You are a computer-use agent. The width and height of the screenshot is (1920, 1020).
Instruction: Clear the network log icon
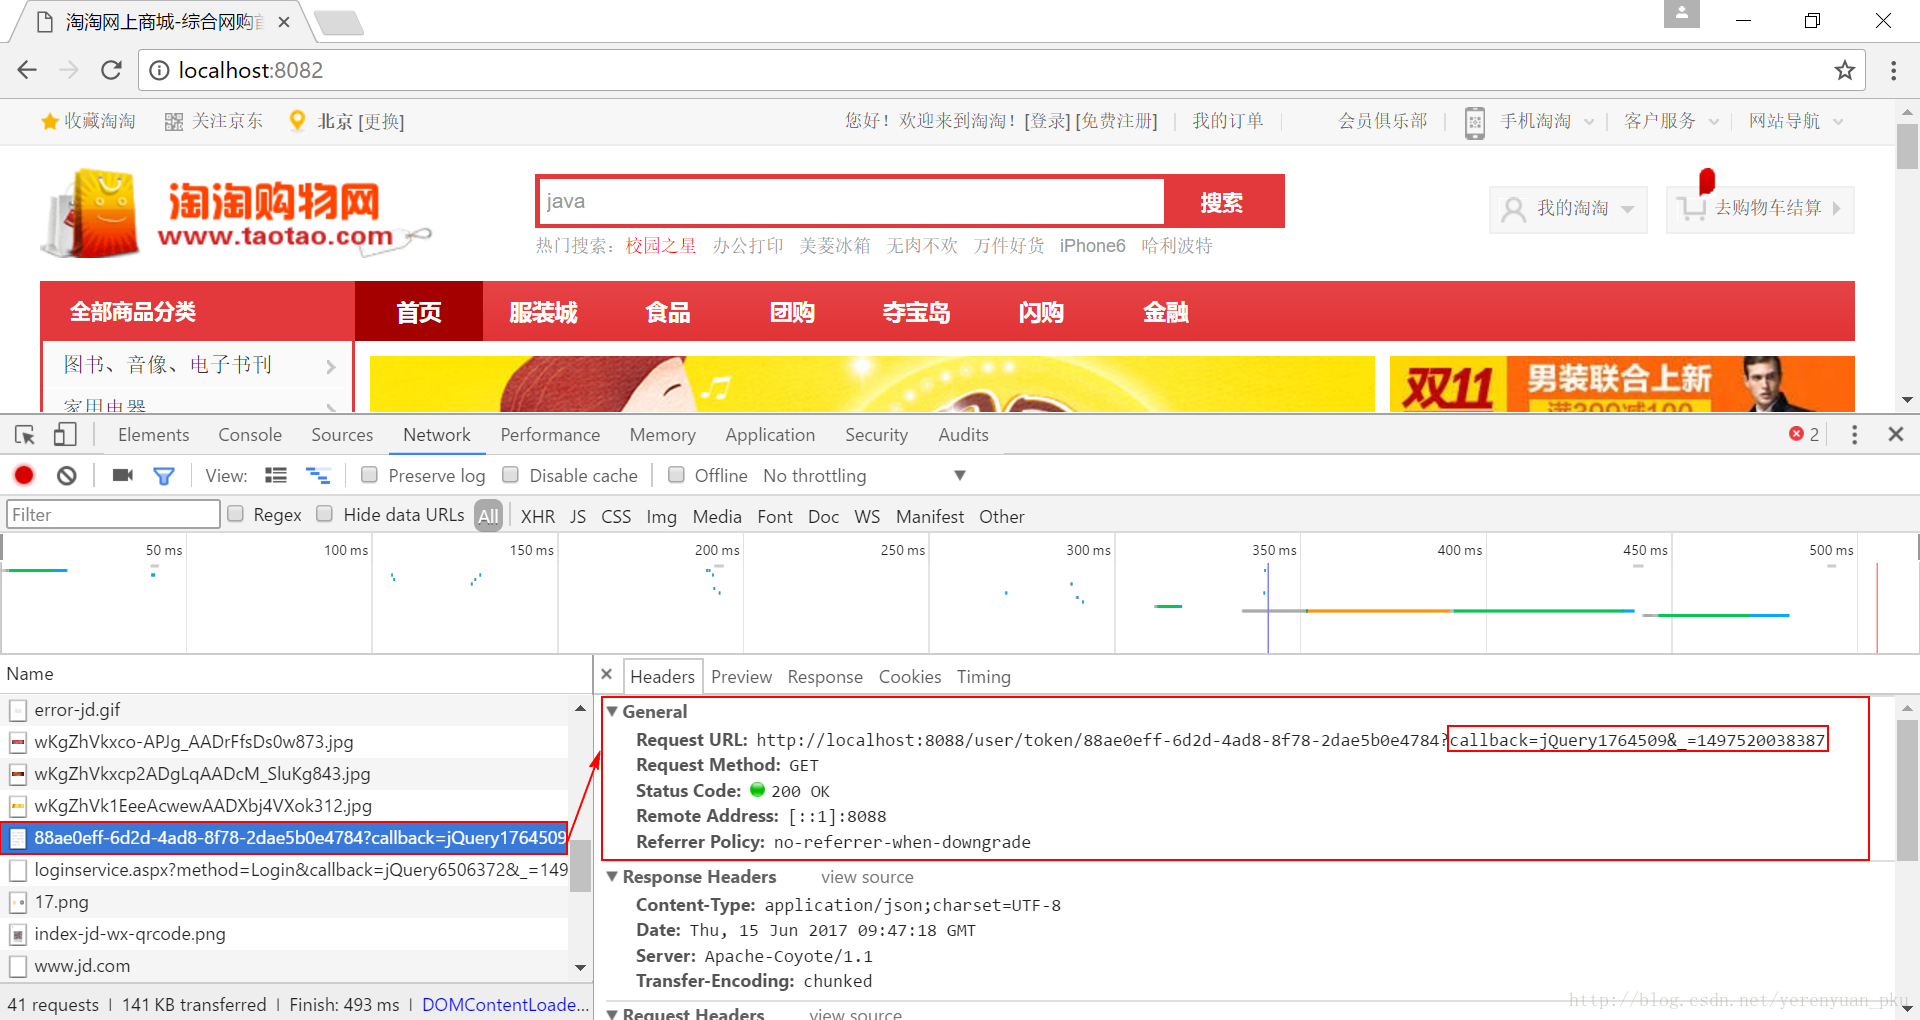[x=66, y=475]
